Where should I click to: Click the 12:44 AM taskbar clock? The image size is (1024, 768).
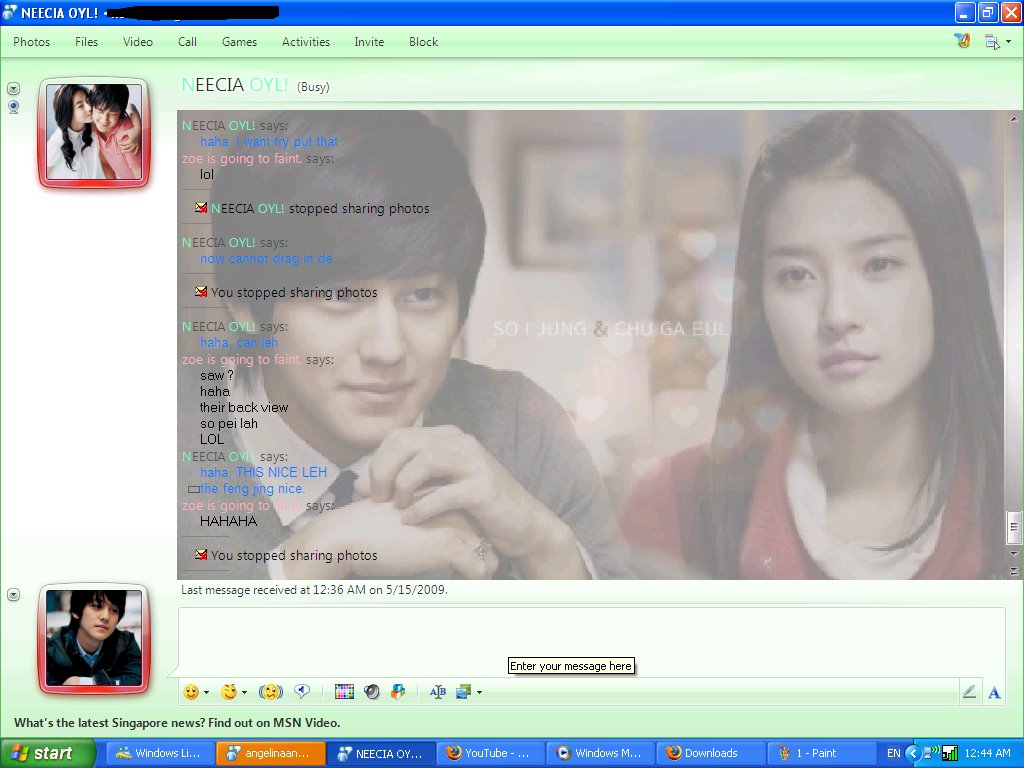pyautogui.click(x=987, y=753)
